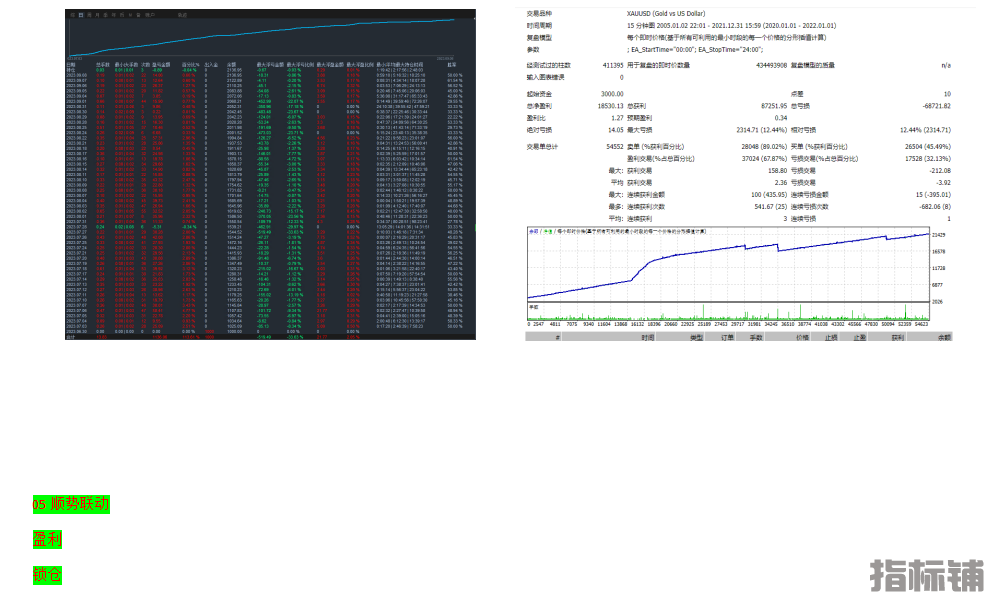
Task: Click the modelling quality value 'n/a'
Action: (946, 66)
